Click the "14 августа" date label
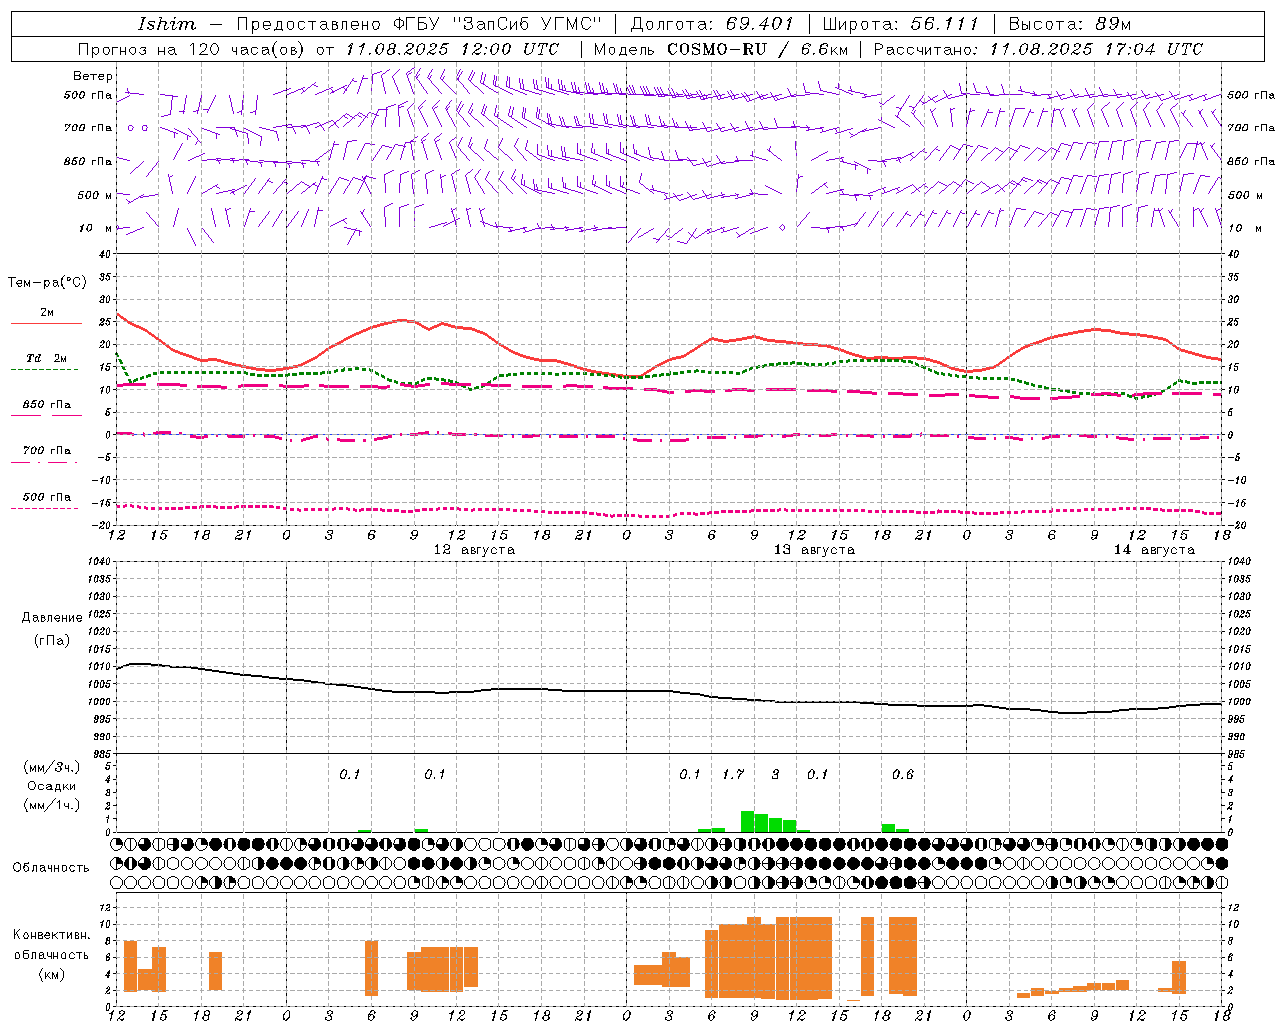Image resolution: width=1280 pixels, height=1024 pixels. coord(1154,550)
